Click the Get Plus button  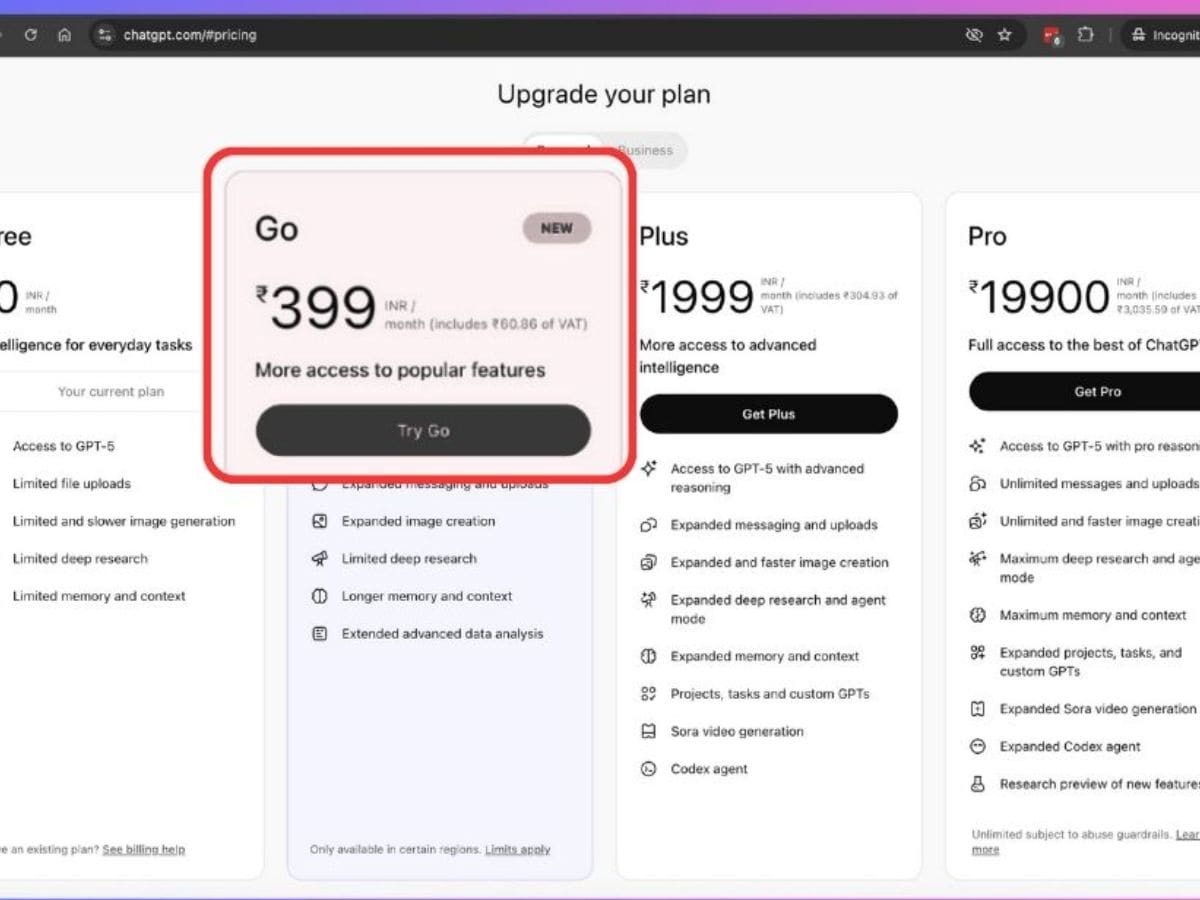pos(768,414)
